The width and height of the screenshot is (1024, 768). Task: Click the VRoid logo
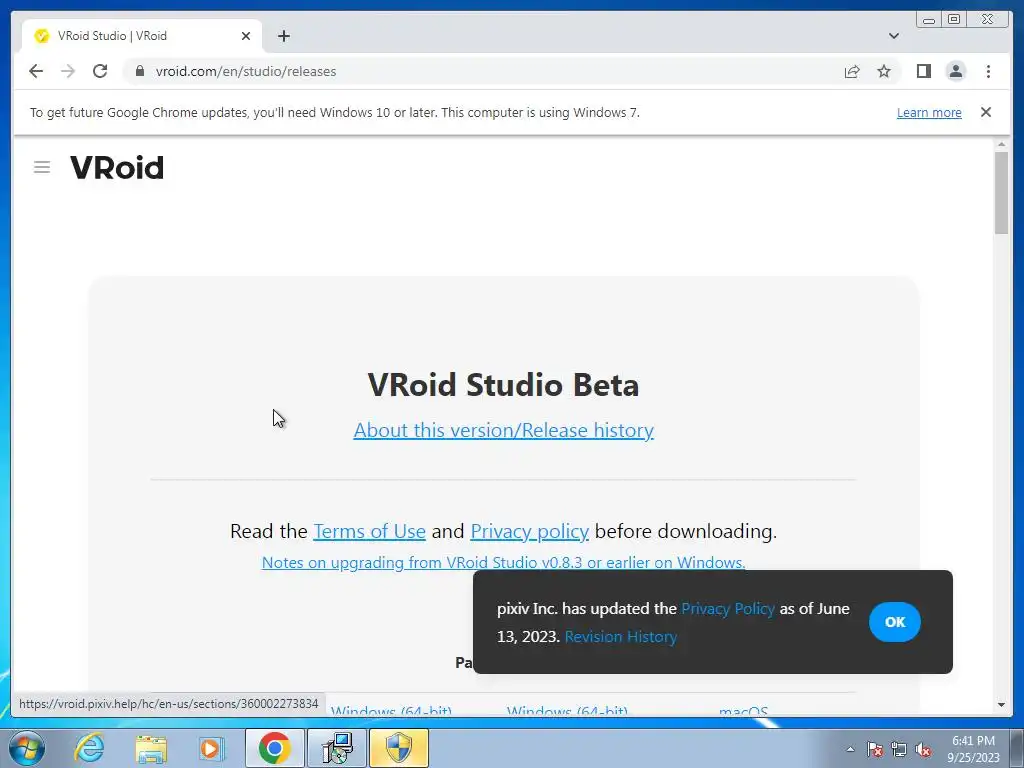tap(117, 168)
